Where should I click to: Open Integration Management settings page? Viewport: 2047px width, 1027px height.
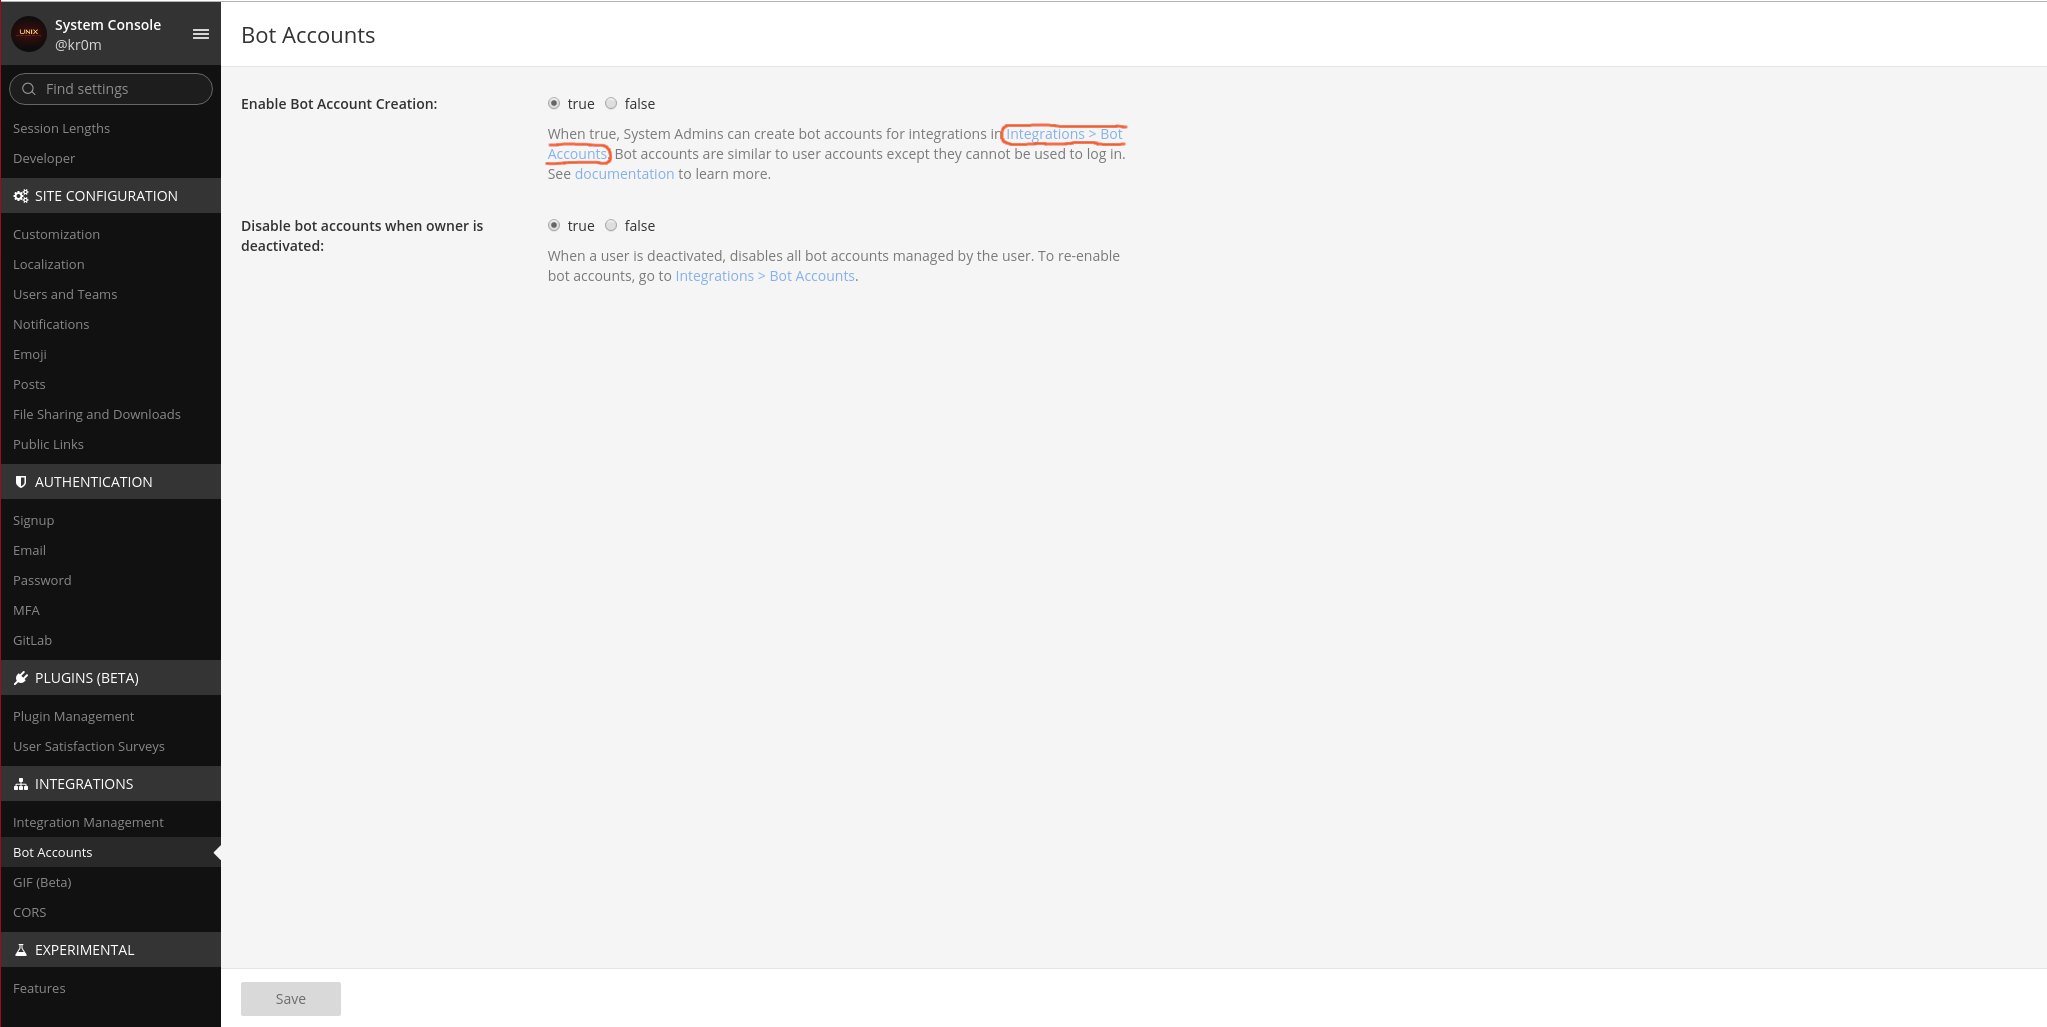pyautogui.click(x=88, y=822)
